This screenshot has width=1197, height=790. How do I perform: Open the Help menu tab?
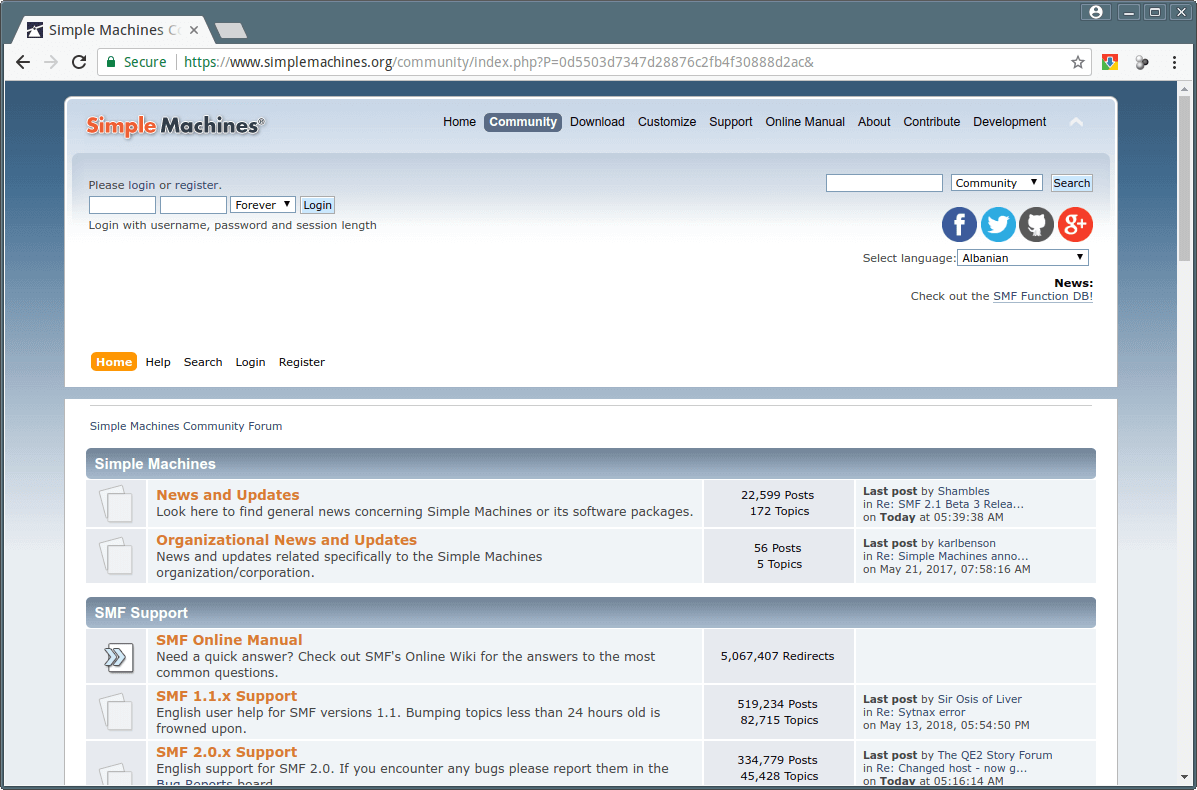click(158, 362)
